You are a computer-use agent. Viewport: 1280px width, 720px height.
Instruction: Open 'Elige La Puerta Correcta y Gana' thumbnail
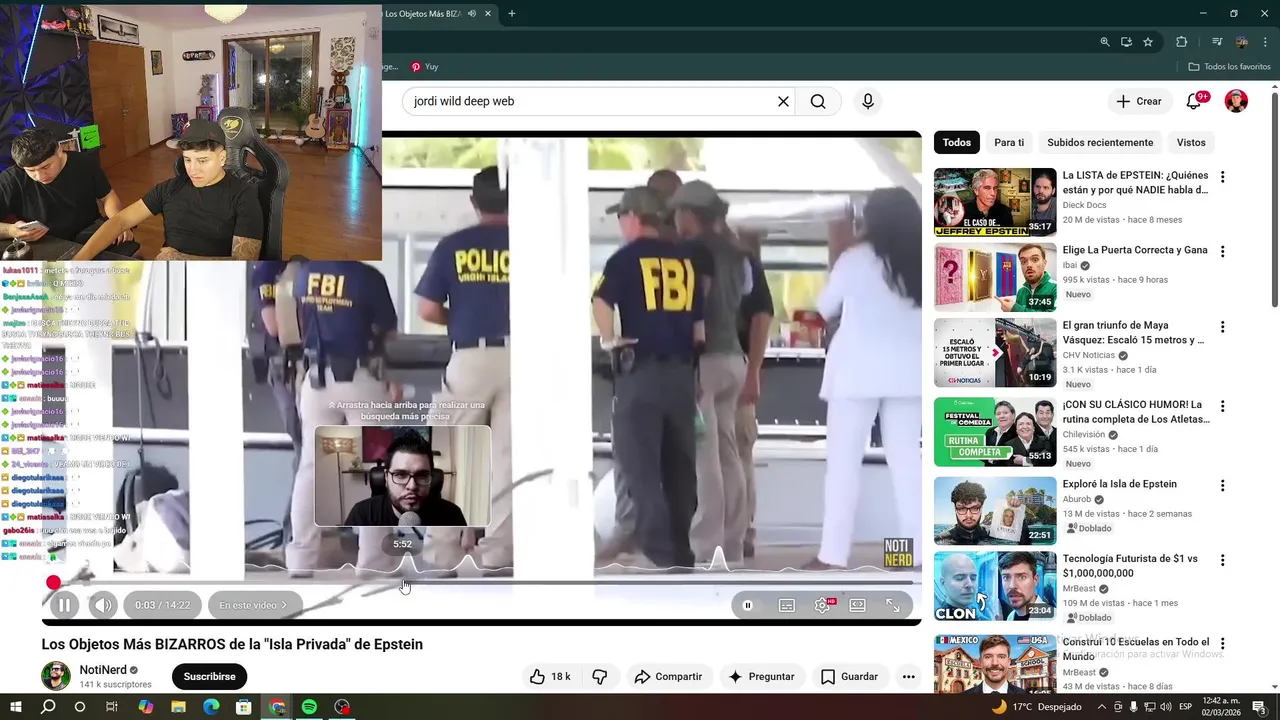(995, 277)
